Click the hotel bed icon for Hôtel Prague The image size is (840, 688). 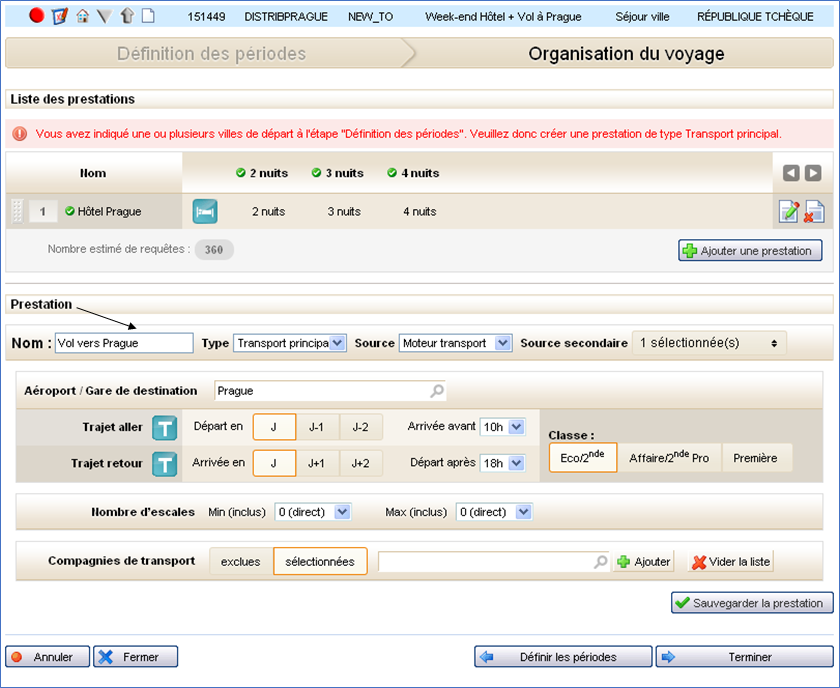coord(204,211)
